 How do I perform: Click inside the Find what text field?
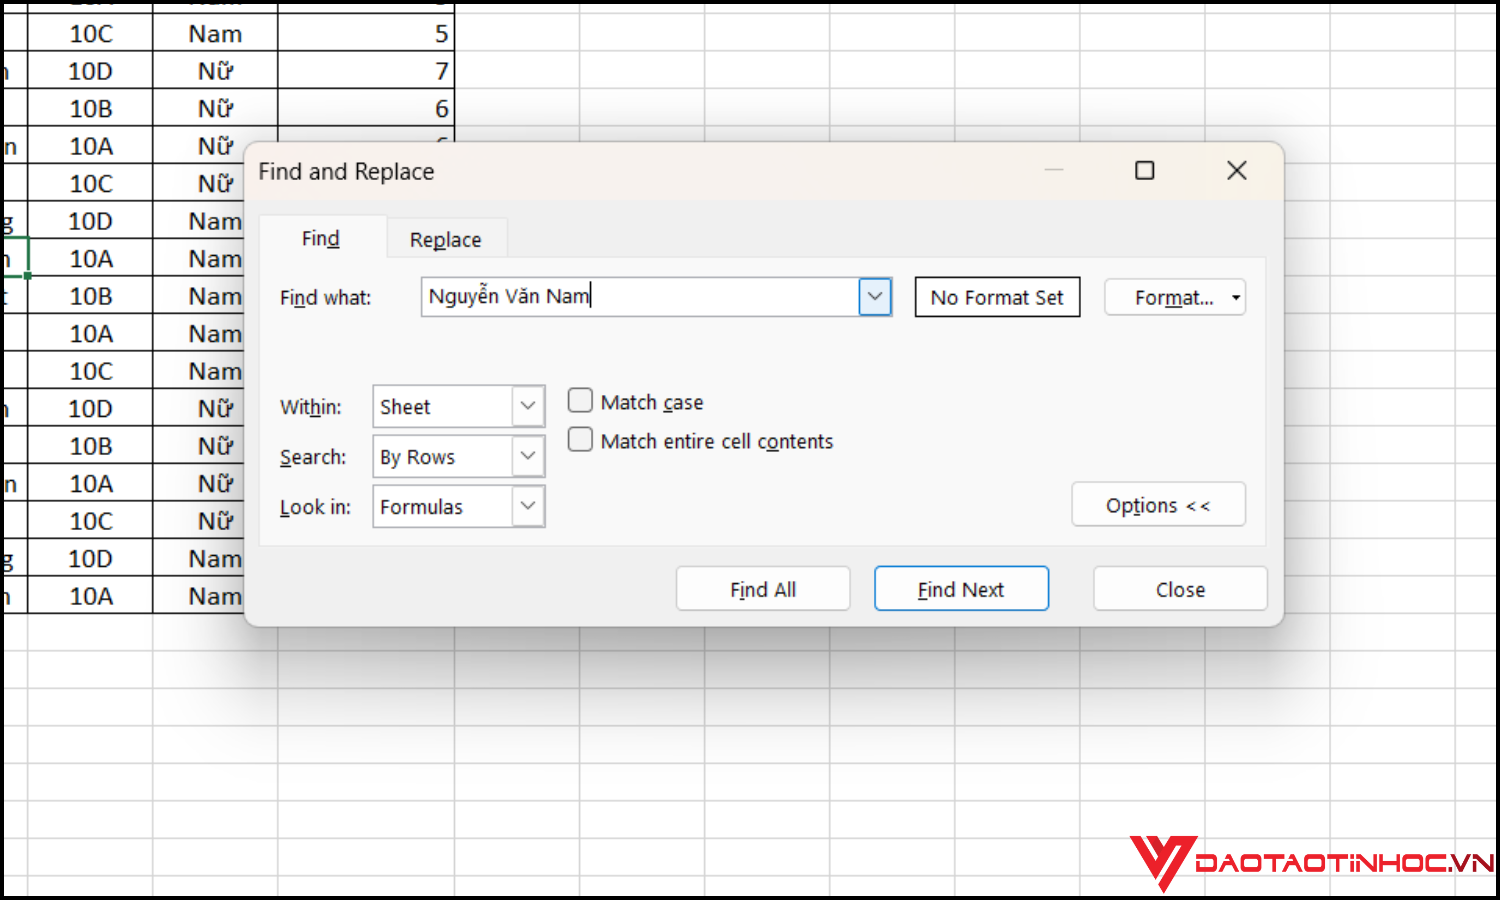tap(640, 297)
